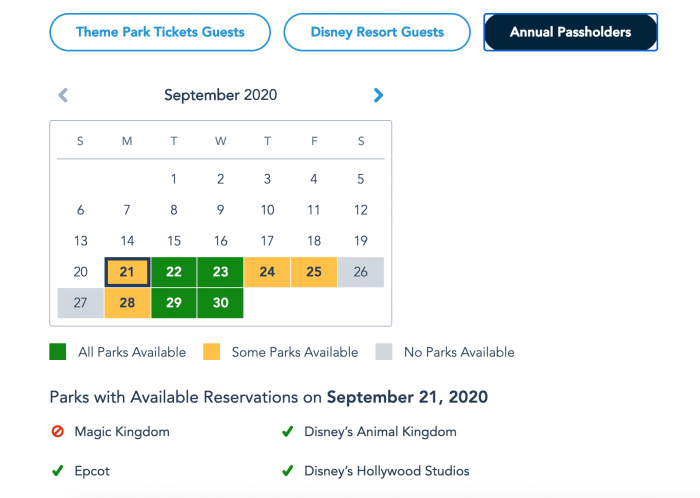Viewport: 700px width, 498px height.
Task: Advance to next month with right chevron
Action: coord(378,95)
